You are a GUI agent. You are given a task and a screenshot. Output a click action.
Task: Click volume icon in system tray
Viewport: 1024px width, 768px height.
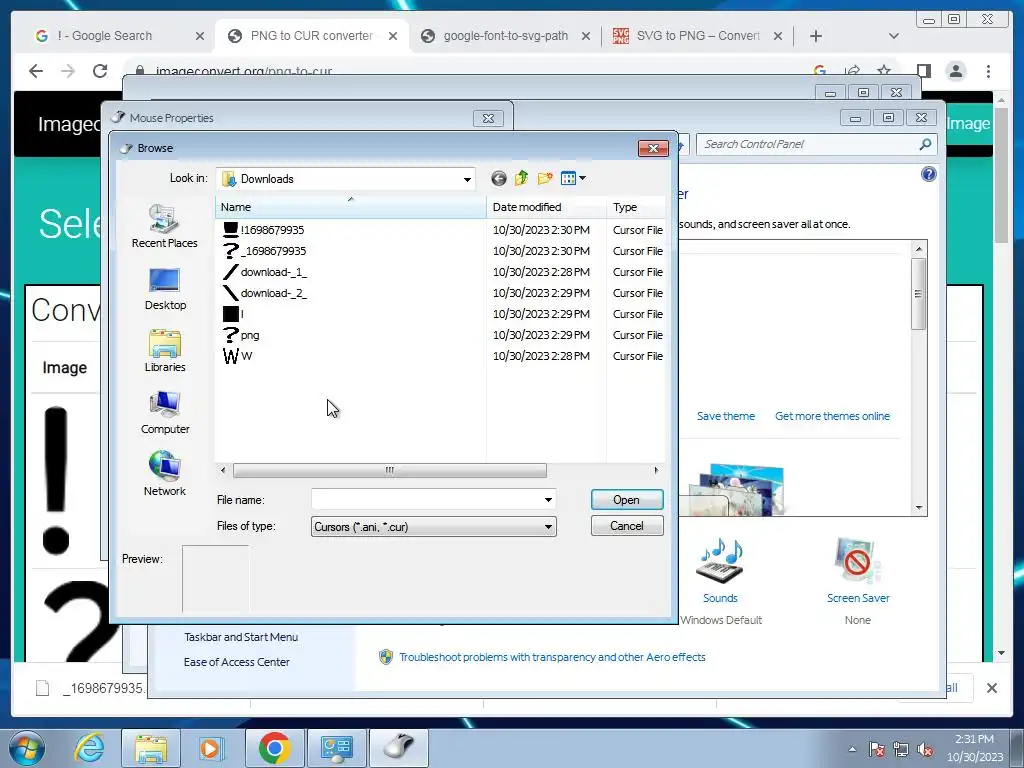click(x=924, y=750)
